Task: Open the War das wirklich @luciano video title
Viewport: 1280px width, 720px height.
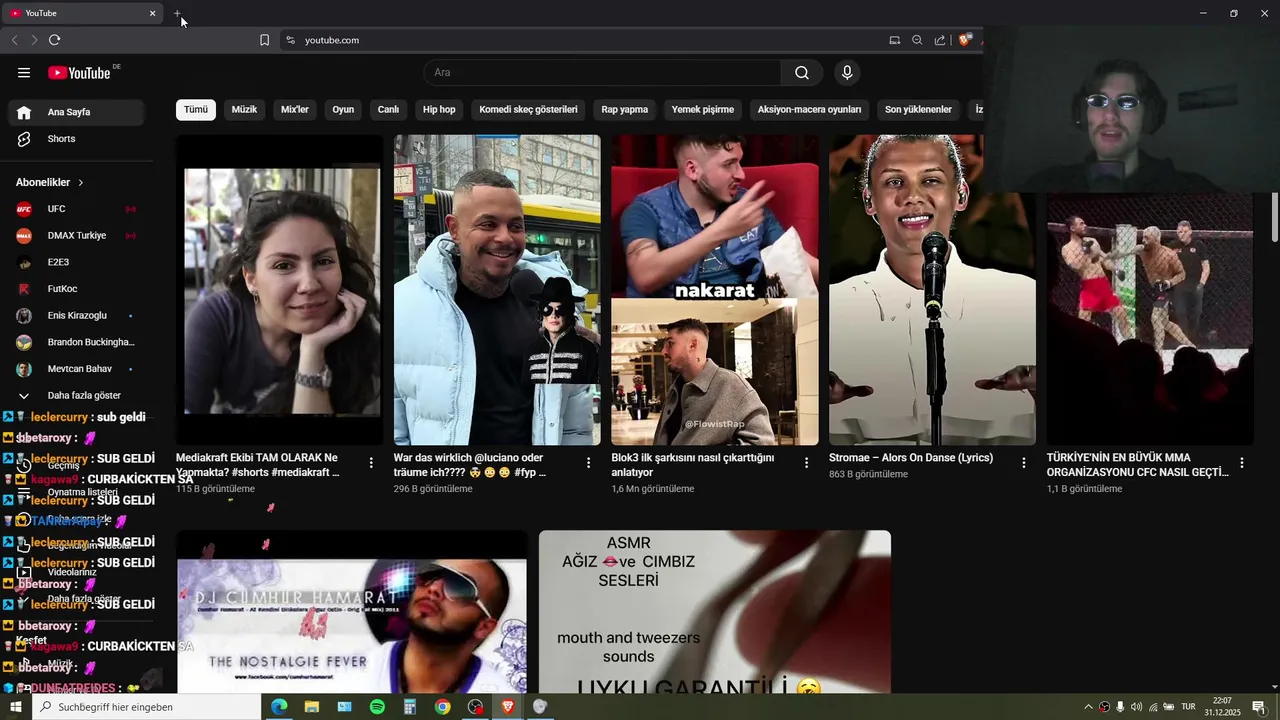Action: pyautogui.click(x=470, y=465)
